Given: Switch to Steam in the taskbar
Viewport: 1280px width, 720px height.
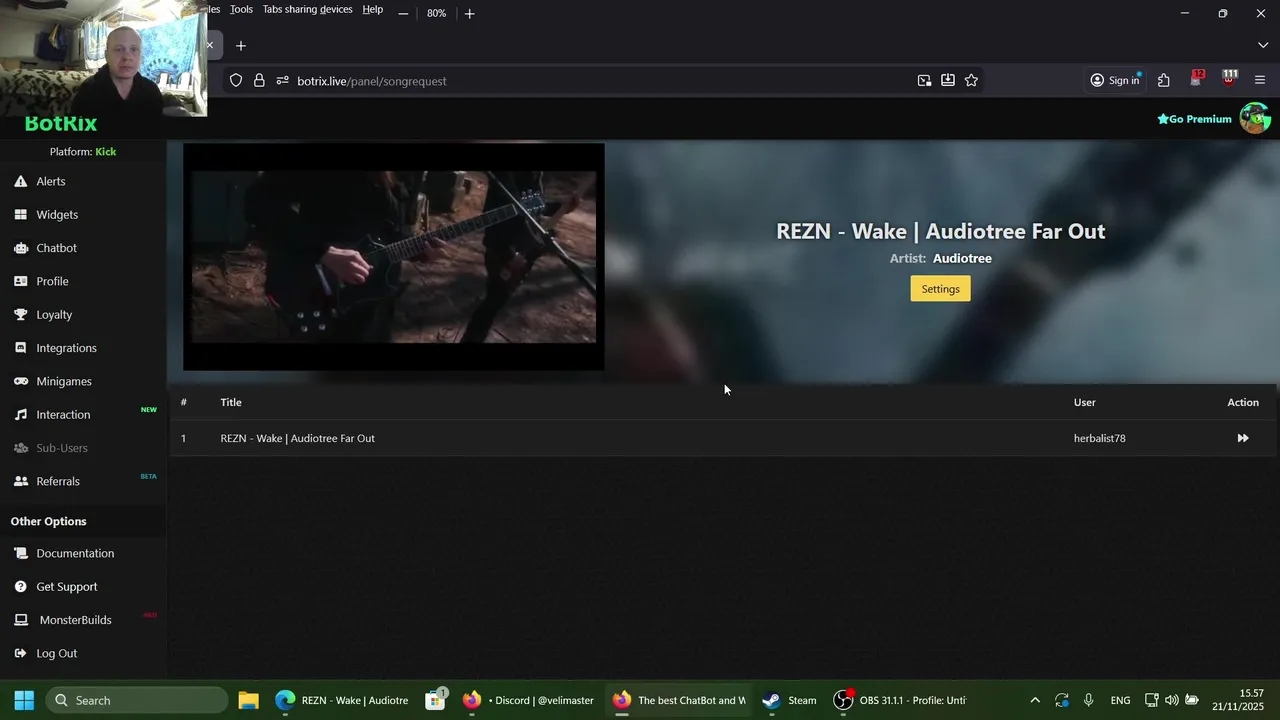Looking at the screenshot, I should click(x=789, y=700).
